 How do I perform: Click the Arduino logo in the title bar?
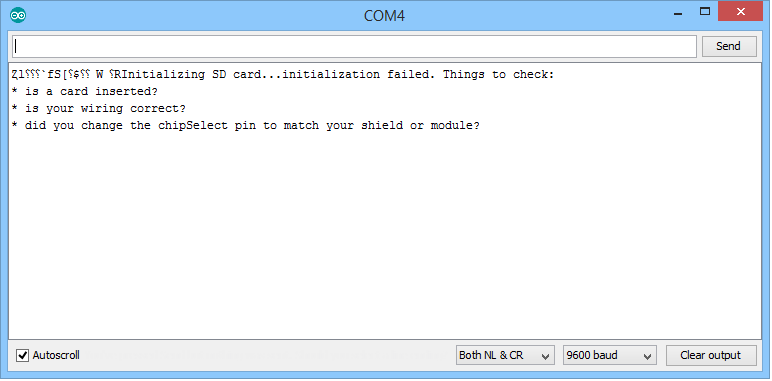[18, 16]
